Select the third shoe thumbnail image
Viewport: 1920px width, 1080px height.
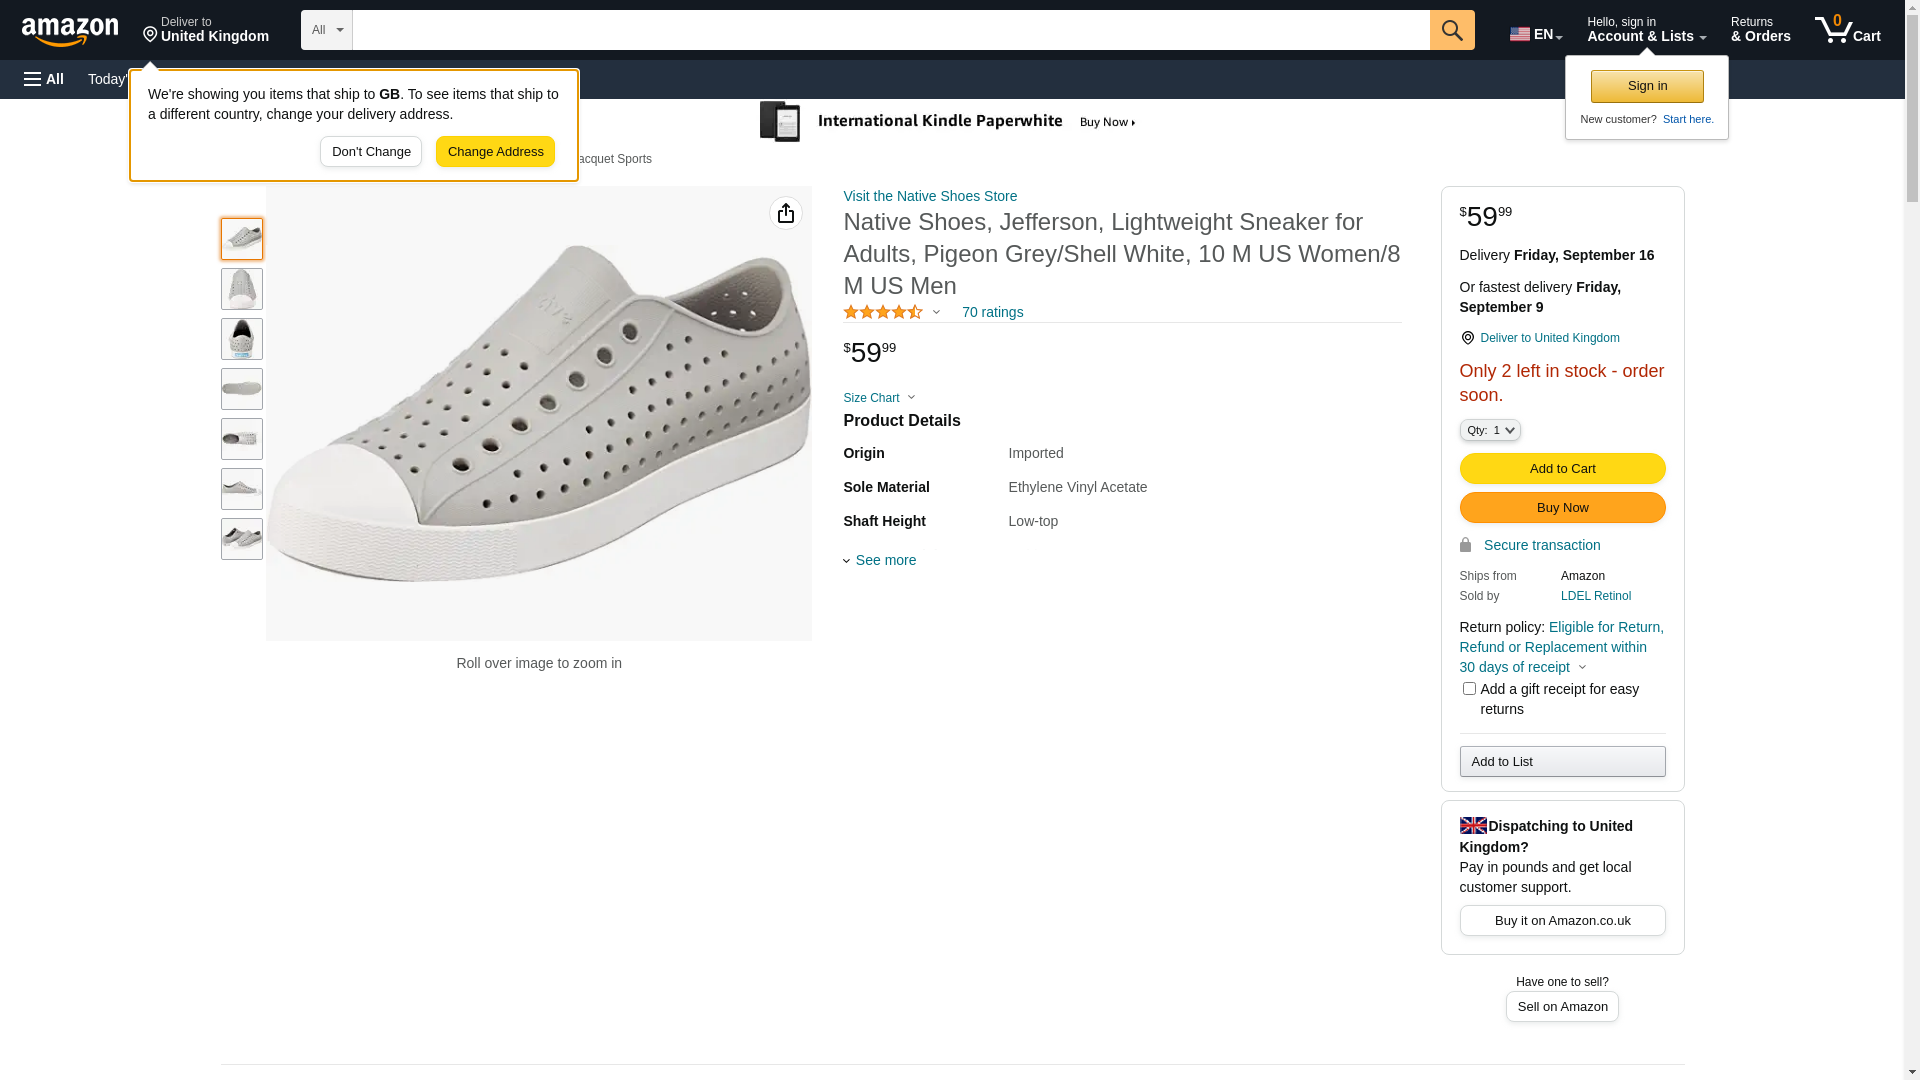[x=242, y=339]
